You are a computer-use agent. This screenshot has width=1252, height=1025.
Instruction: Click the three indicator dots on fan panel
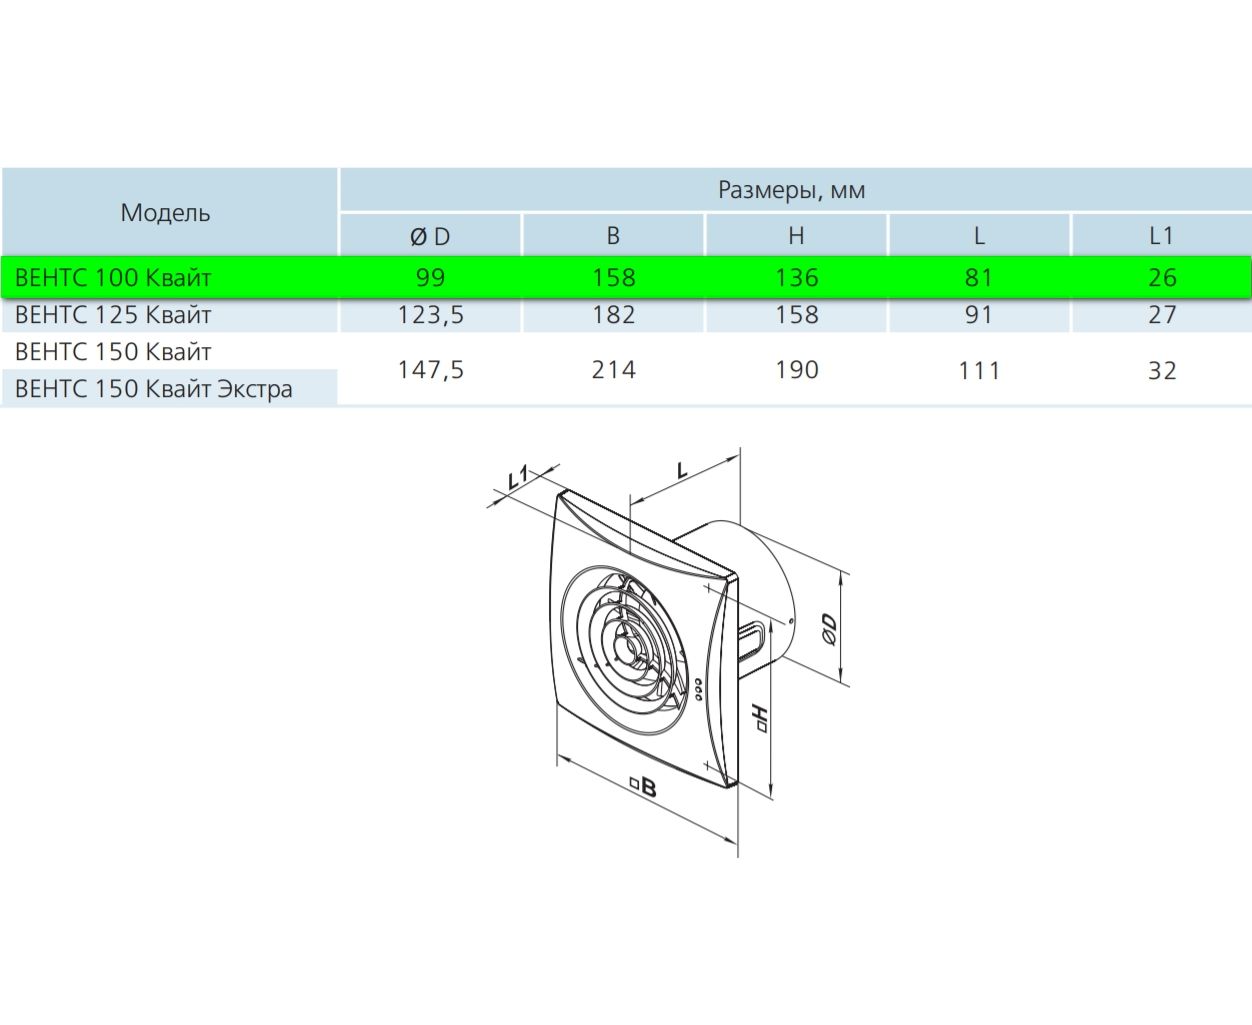[x=697, y=688]
